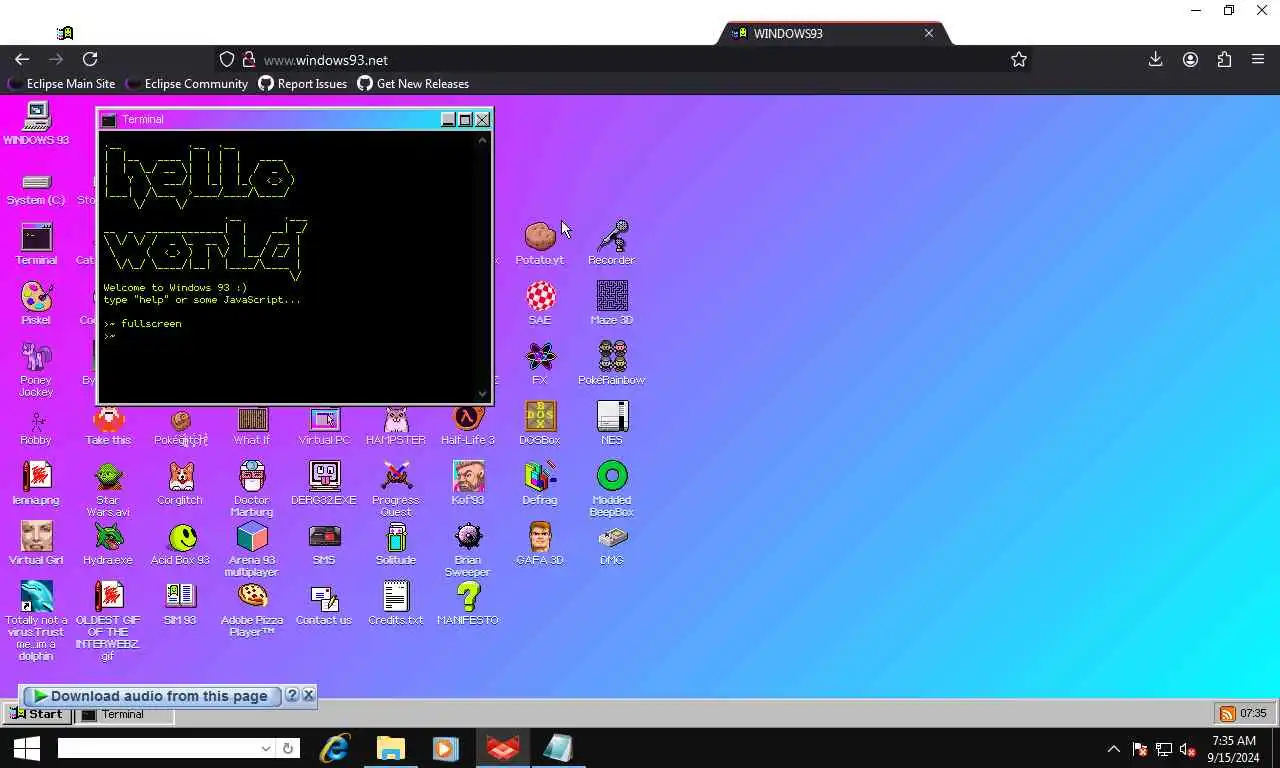The height and width of the screenshot is (768, 1280).
Task: Open Eclipse Community bookmark
Action: [186, 84]
